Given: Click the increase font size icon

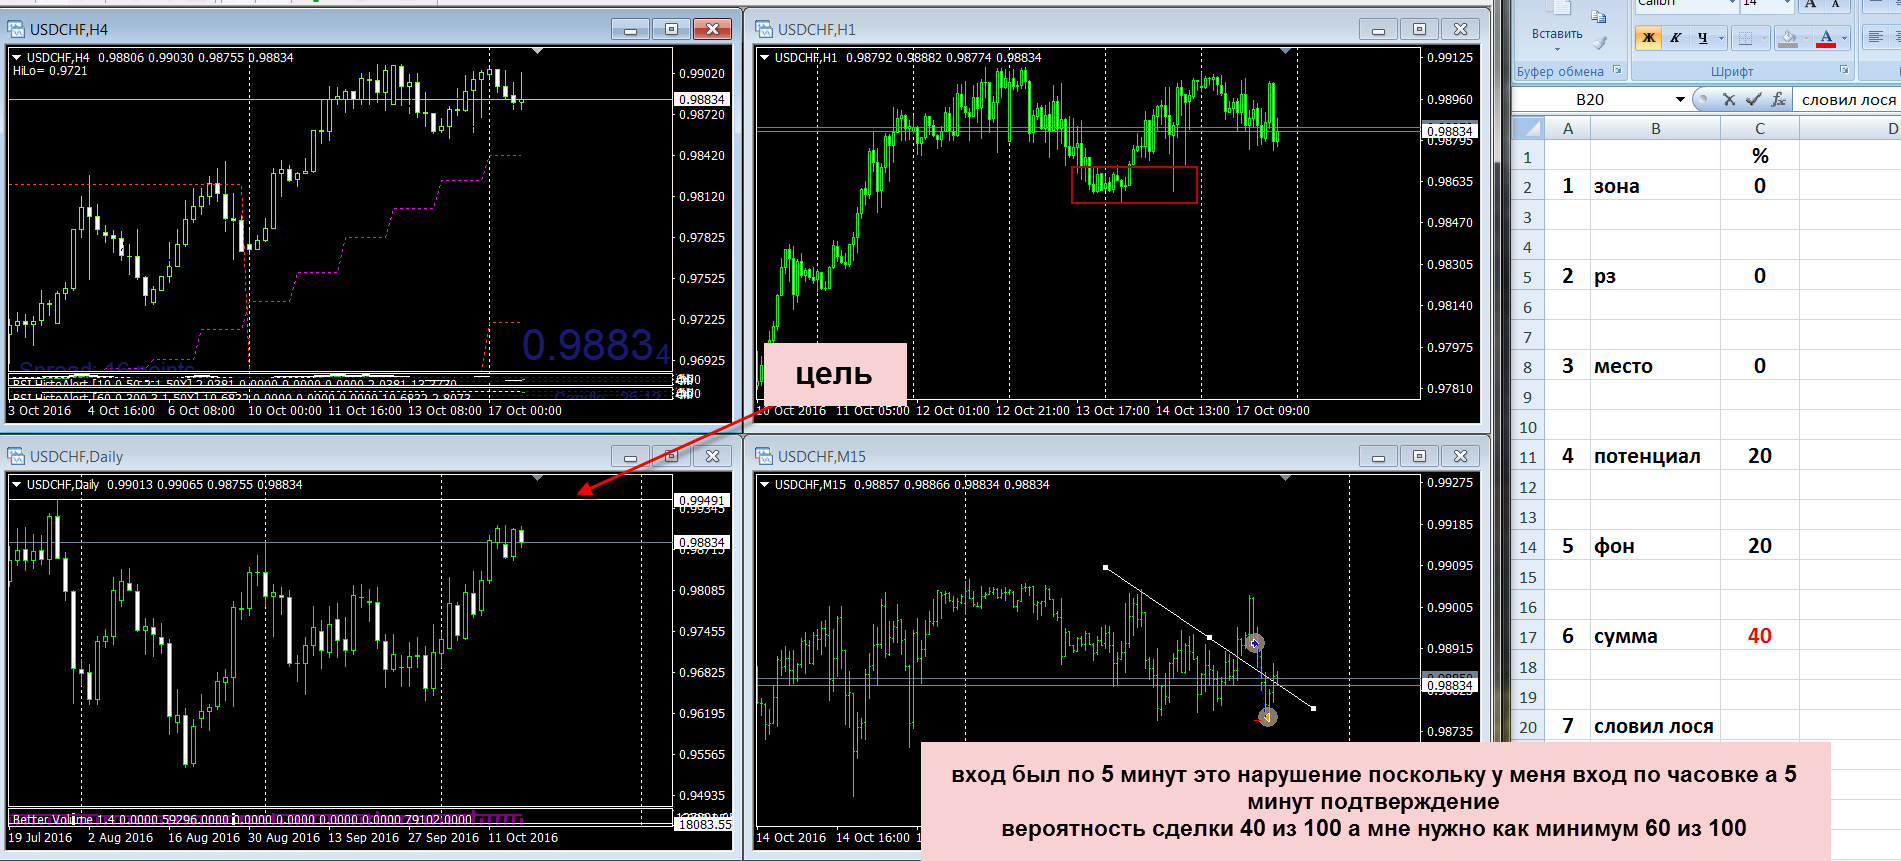Looking at the screenshot, I should click(x=1811, y=5).
